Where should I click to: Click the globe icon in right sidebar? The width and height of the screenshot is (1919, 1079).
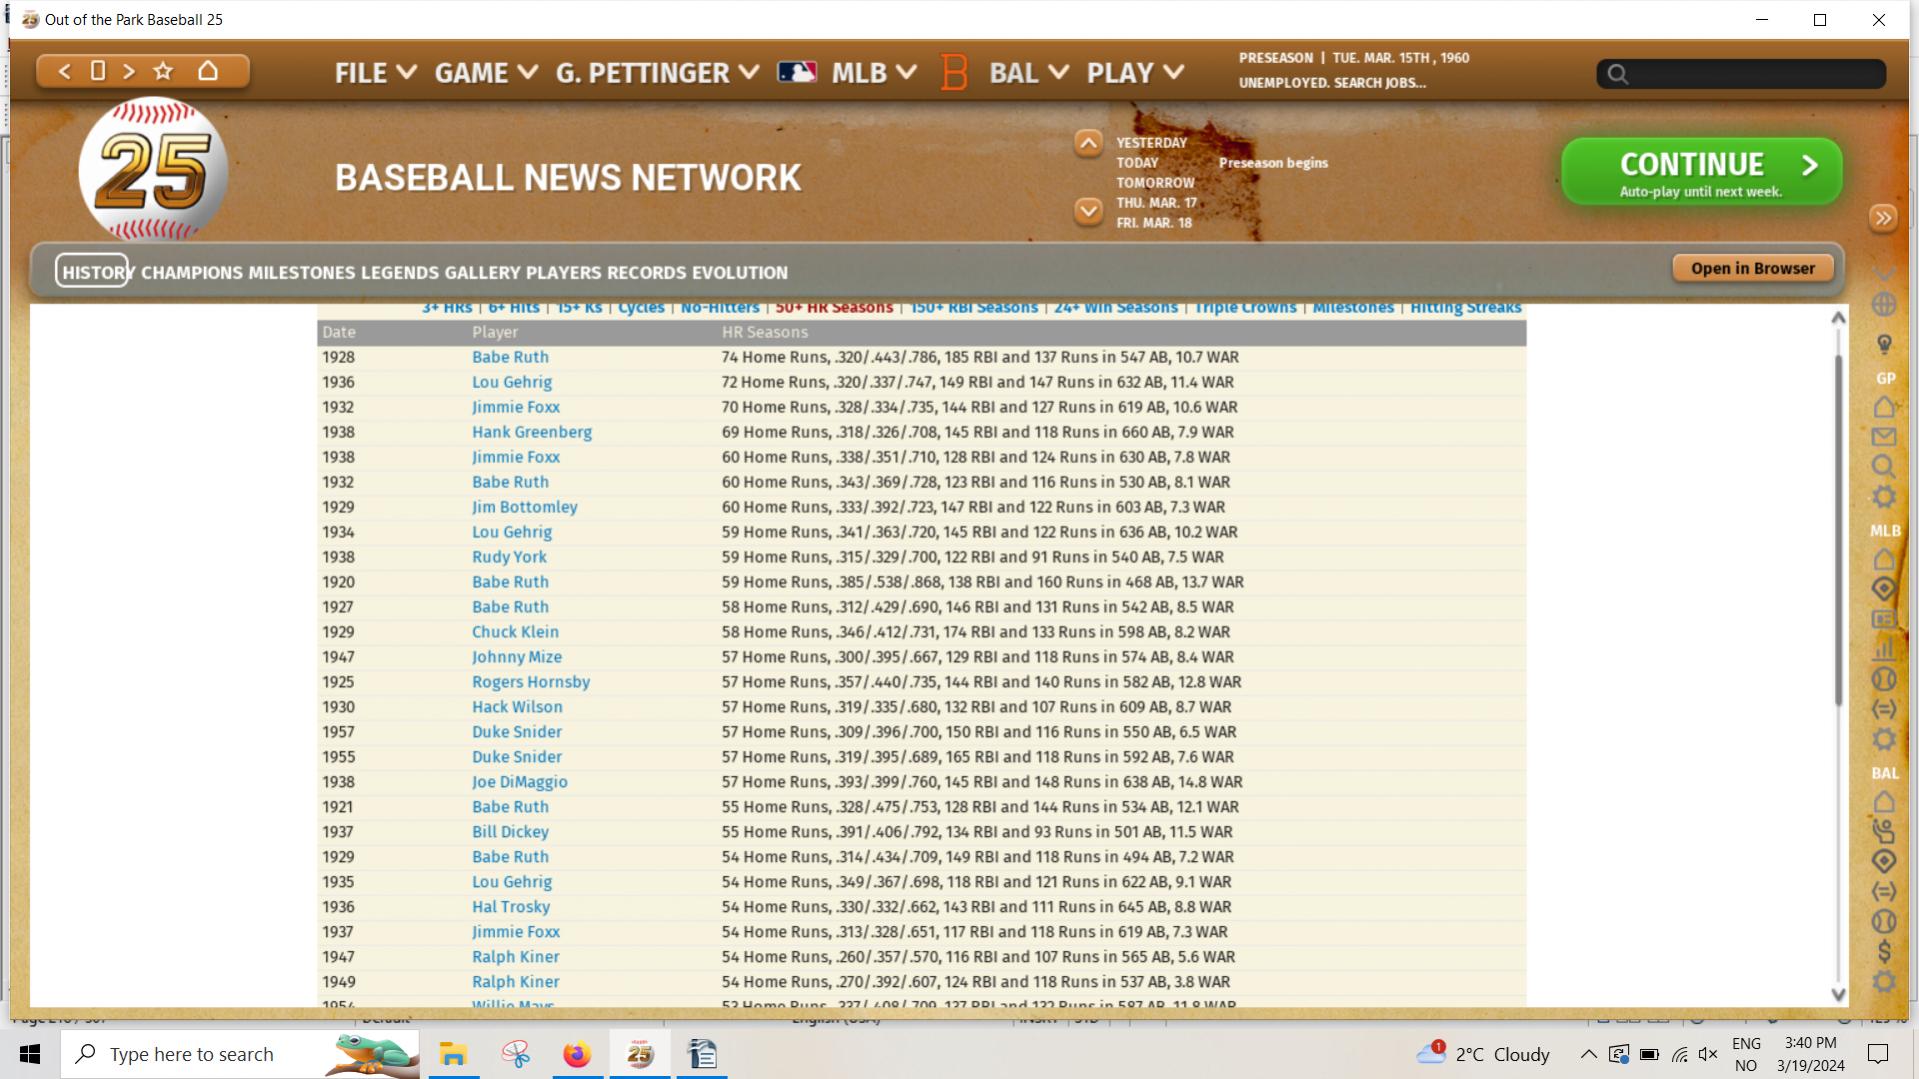point(1884,304)
